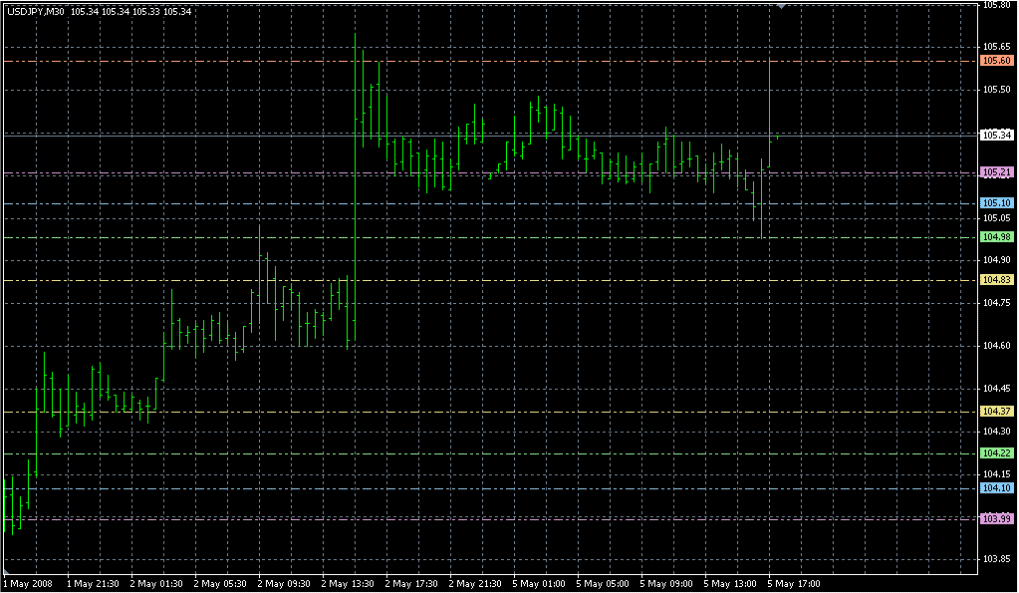The width and height of the screenshot is (1019, 593).
Task: Click the 103.85 price scale value
Action: 995,559
